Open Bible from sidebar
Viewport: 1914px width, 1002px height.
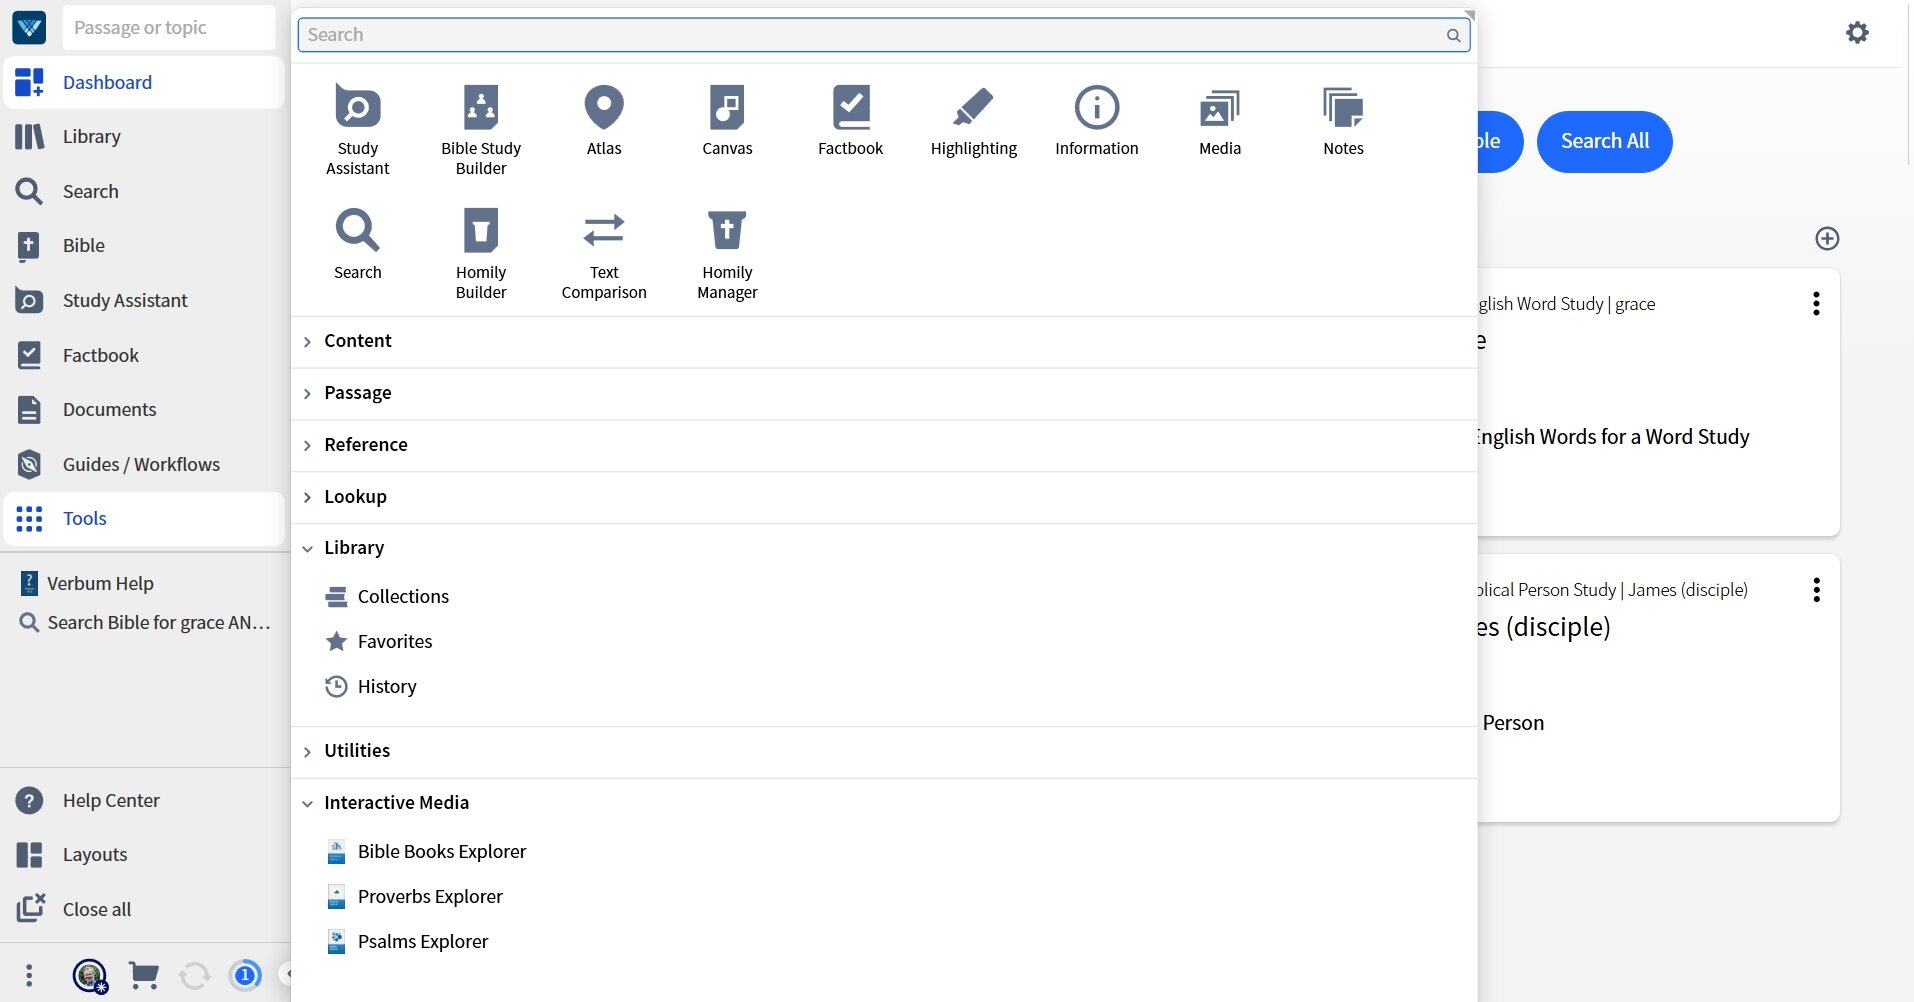144,245
